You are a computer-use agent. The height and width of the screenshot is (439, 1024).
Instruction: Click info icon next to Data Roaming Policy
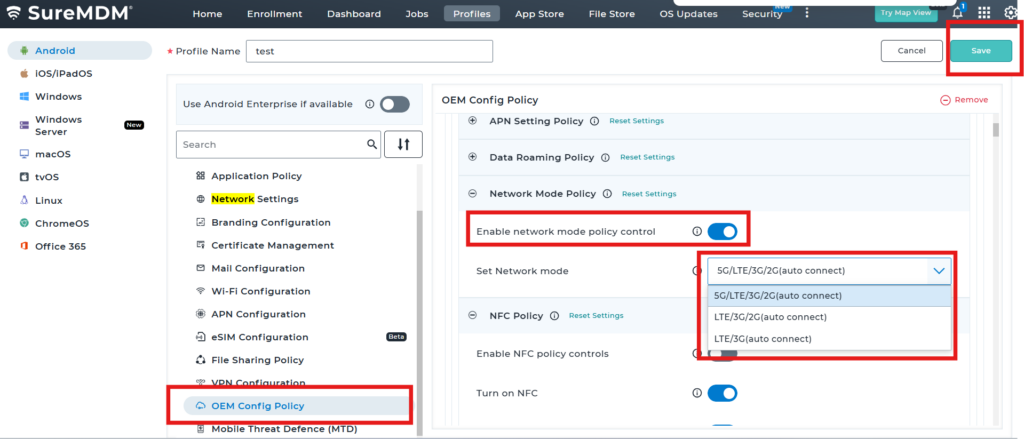[x=605, y=157]
